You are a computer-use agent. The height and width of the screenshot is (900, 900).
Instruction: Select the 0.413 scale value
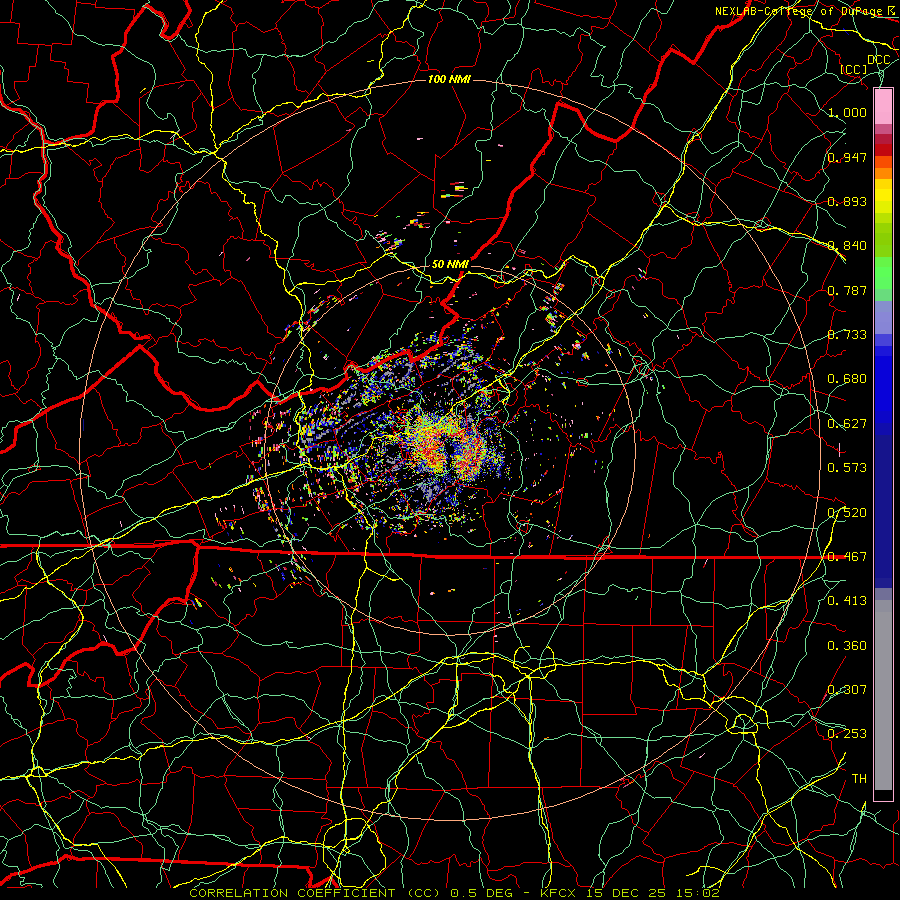[847, 601]
